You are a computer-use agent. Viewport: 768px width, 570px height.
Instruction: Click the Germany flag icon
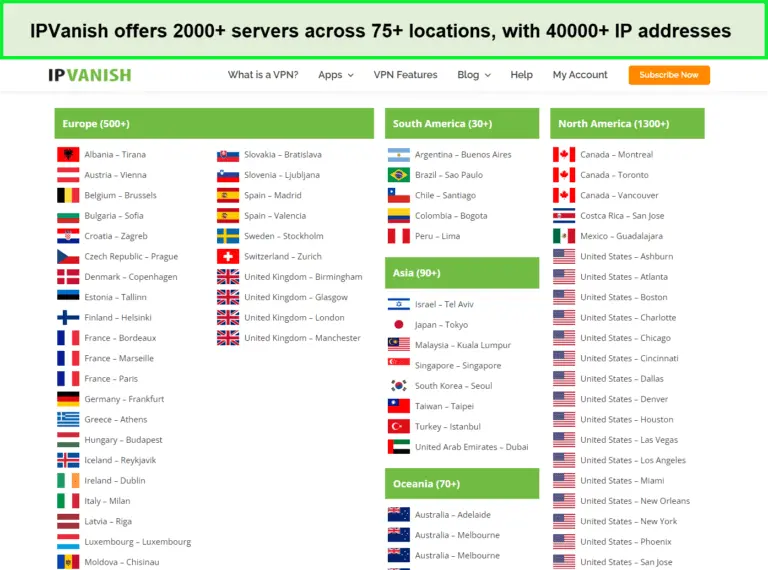[x=68, y=399]
